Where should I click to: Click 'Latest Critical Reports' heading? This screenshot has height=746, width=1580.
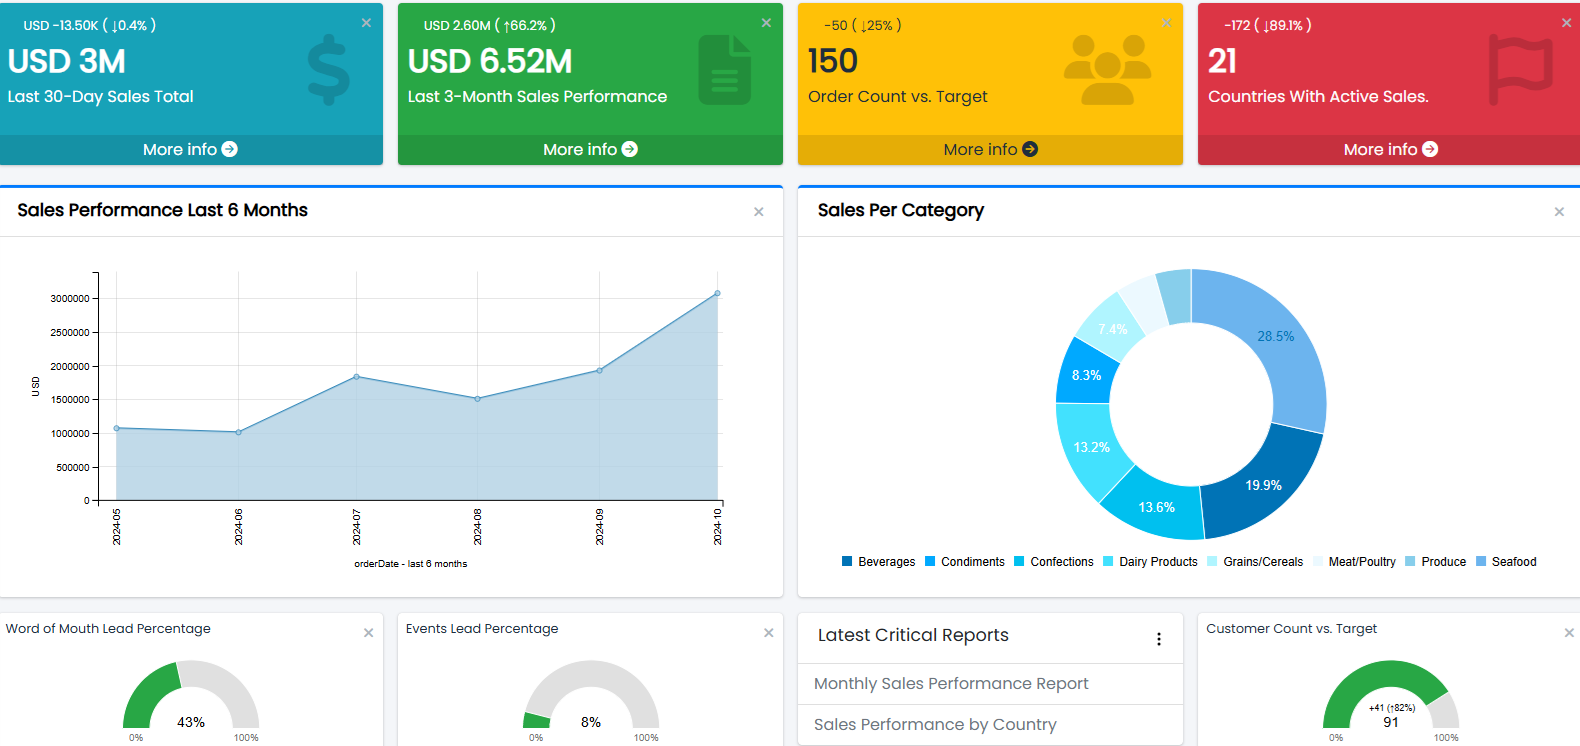pos(913,635)
